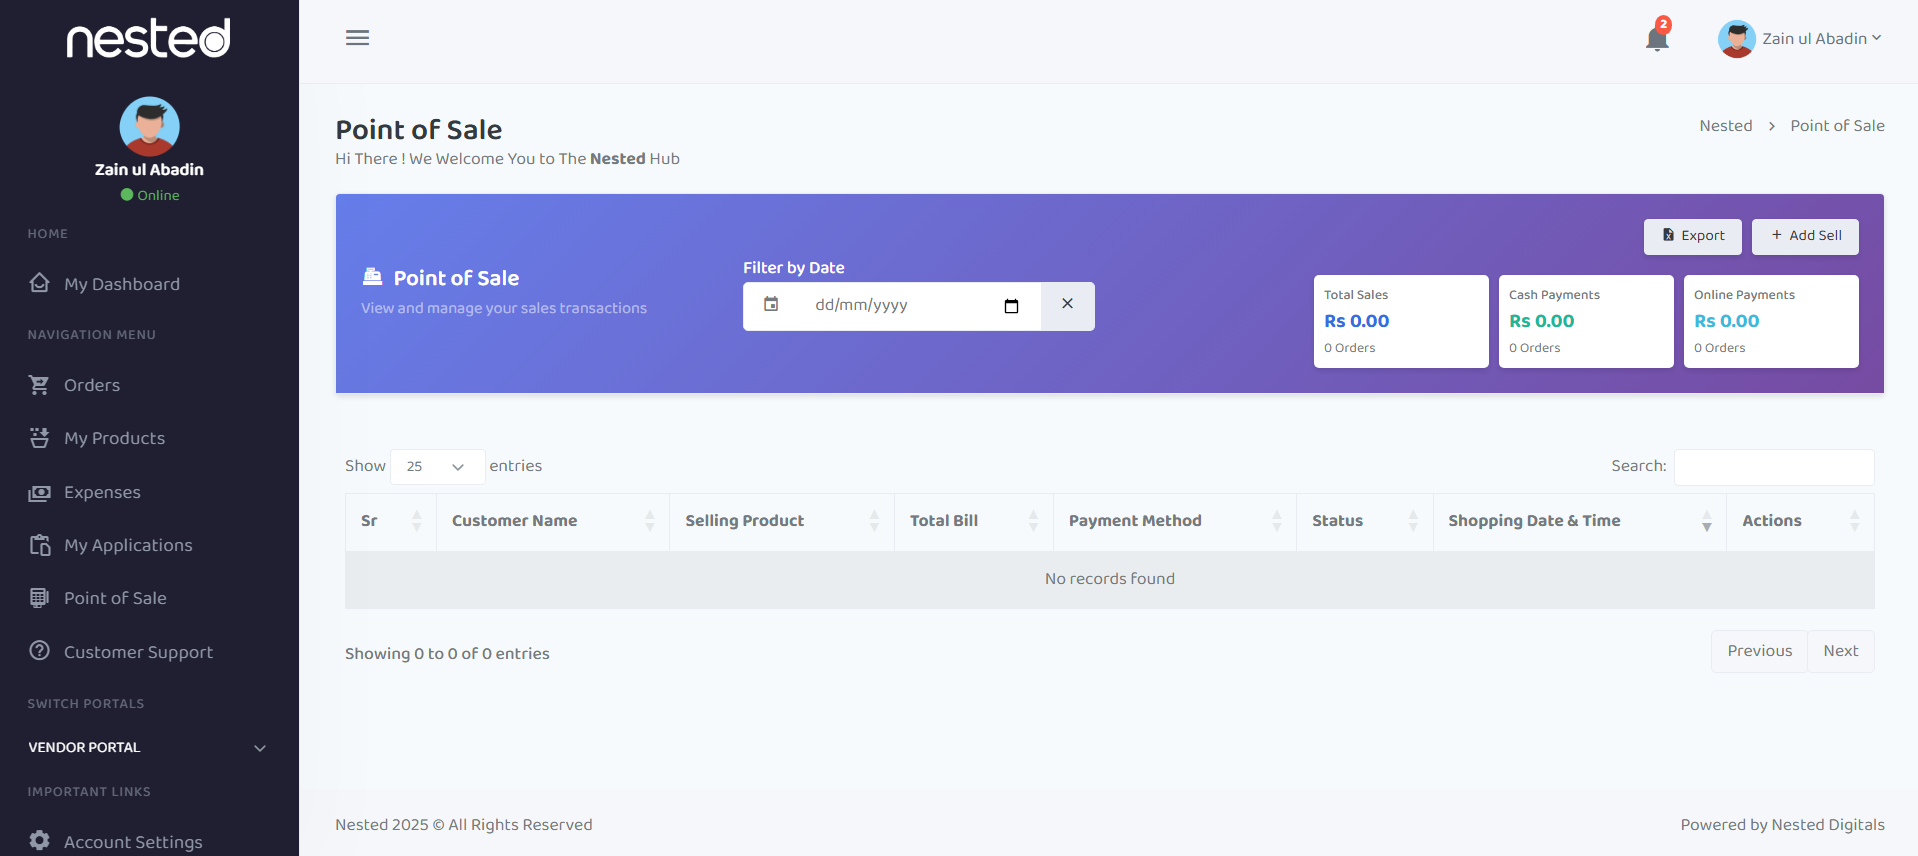Viewport: 1918px width, 856px height.
Task: Open the notifications bell
Action: tap(1656, 39)
